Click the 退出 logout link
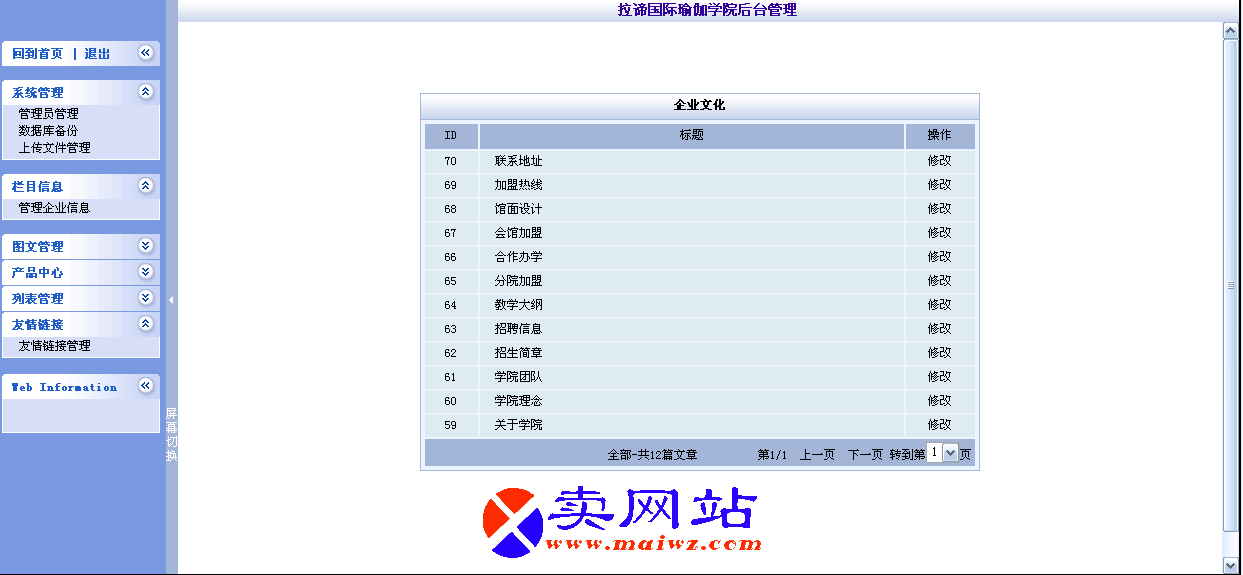The image size is (1243, 575). coord(97,54)
